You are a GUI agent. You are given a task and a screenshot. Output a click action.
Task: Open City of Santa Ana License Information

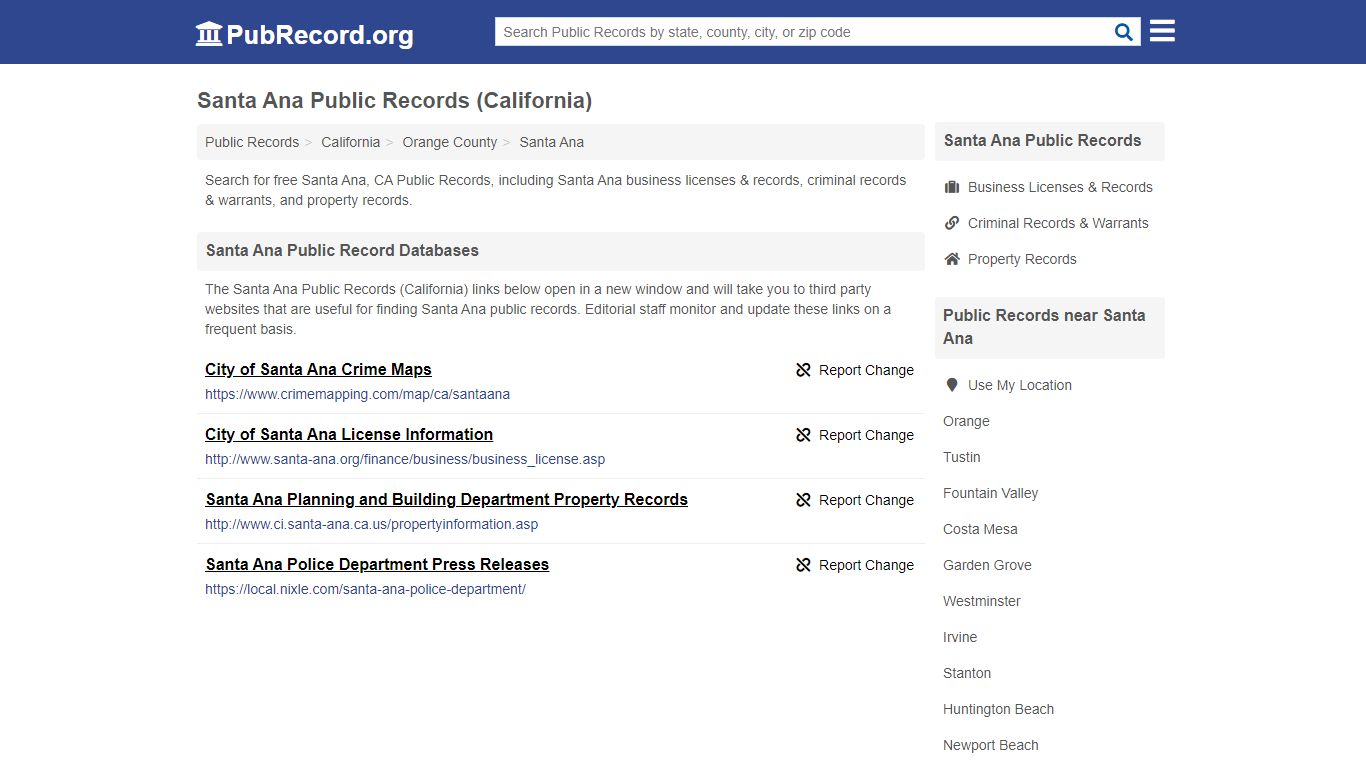(x=349, y=434)
